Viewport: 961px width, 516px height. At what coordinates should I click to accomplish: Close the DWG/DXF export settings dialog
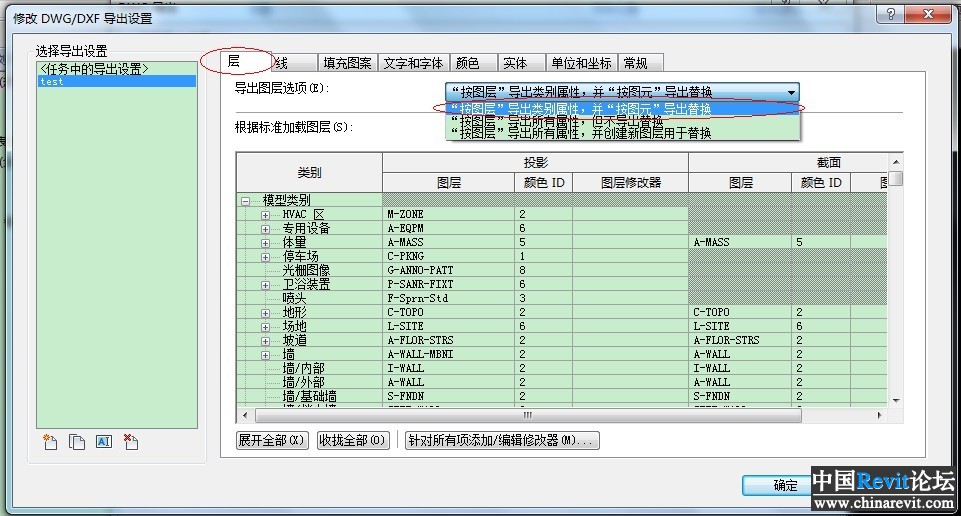coord(929,14)
